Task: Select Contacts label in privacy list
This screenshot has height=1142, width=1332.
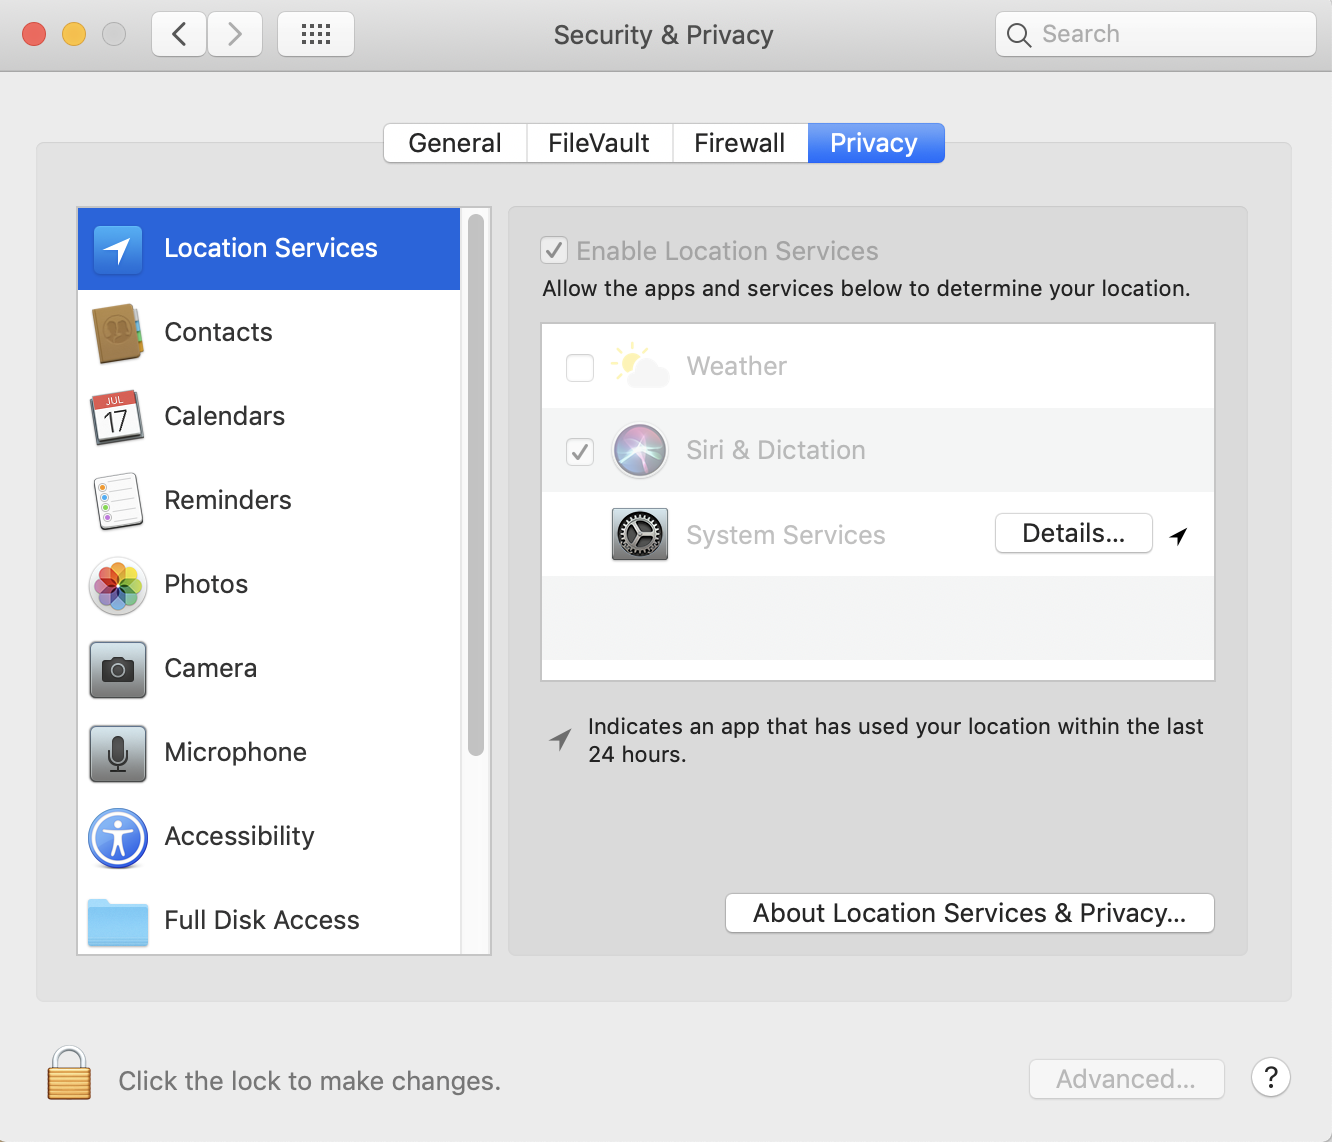Action: [218, 332]
